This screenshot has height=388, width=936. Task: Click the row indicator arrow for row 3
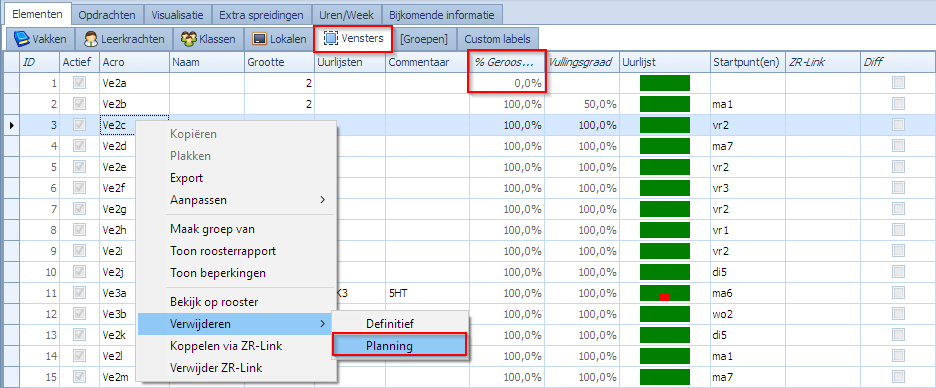pyautogui.click(x=12, y=125)
